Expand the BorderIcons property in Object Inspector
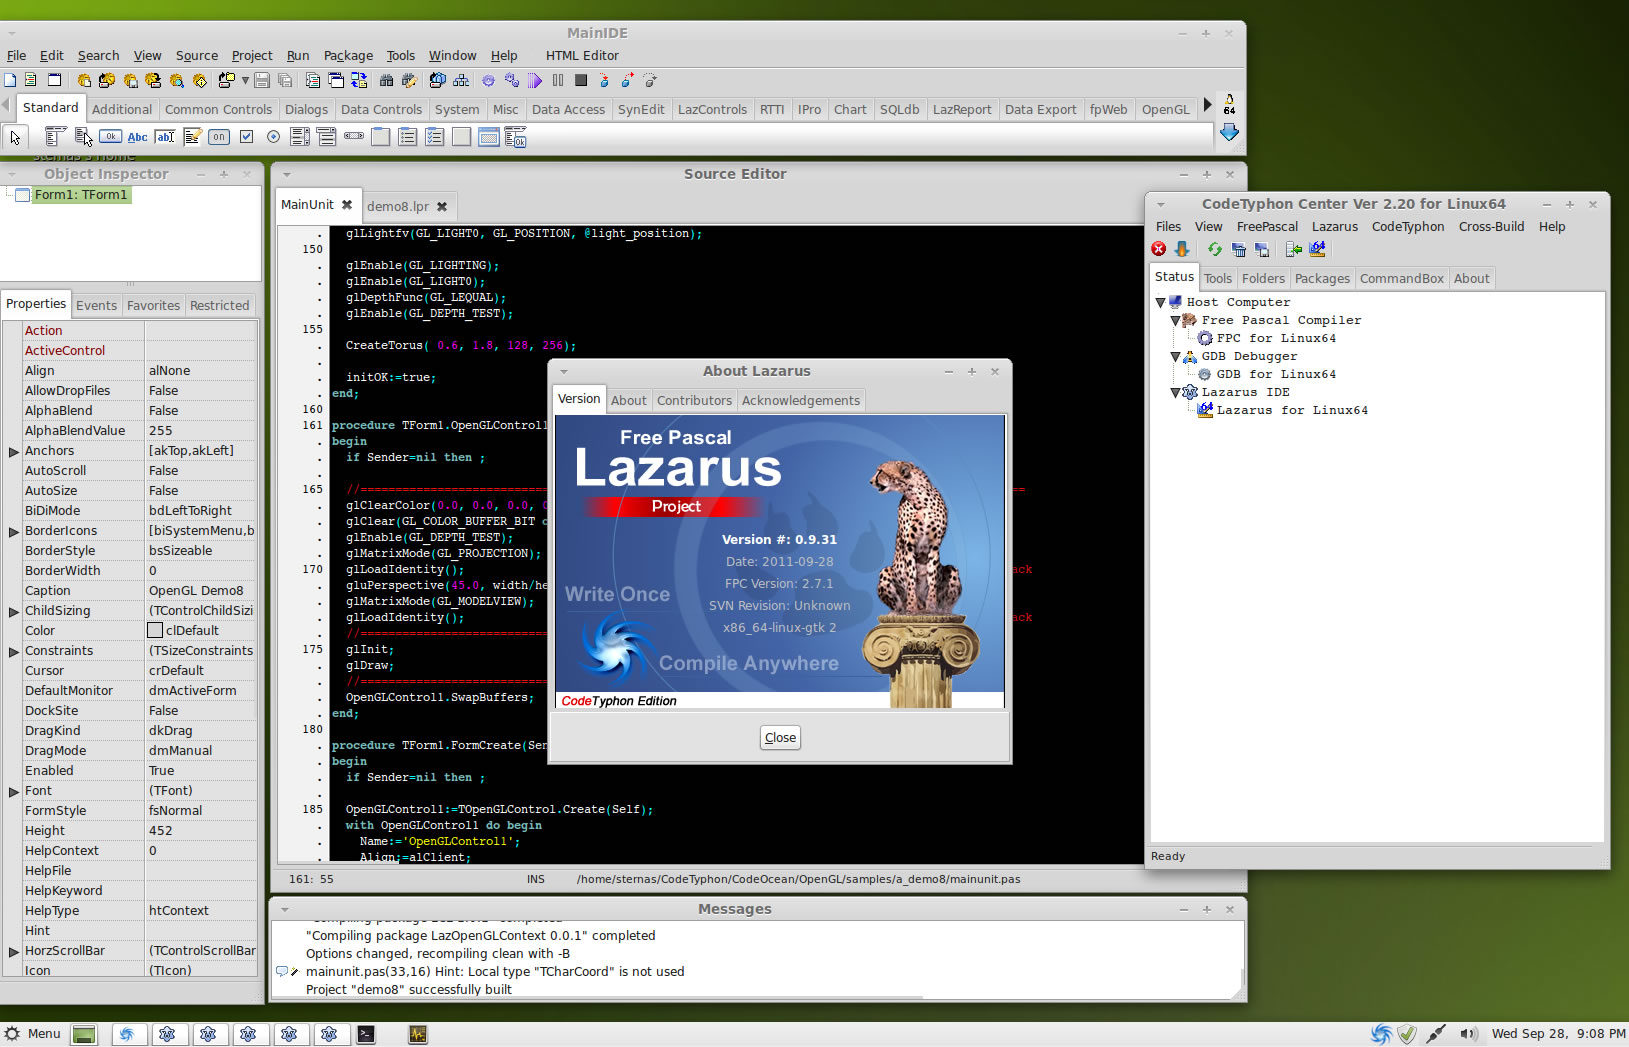Viewport: 1629px width, 1047px height. pyautogui.click(x=14, y=531)
